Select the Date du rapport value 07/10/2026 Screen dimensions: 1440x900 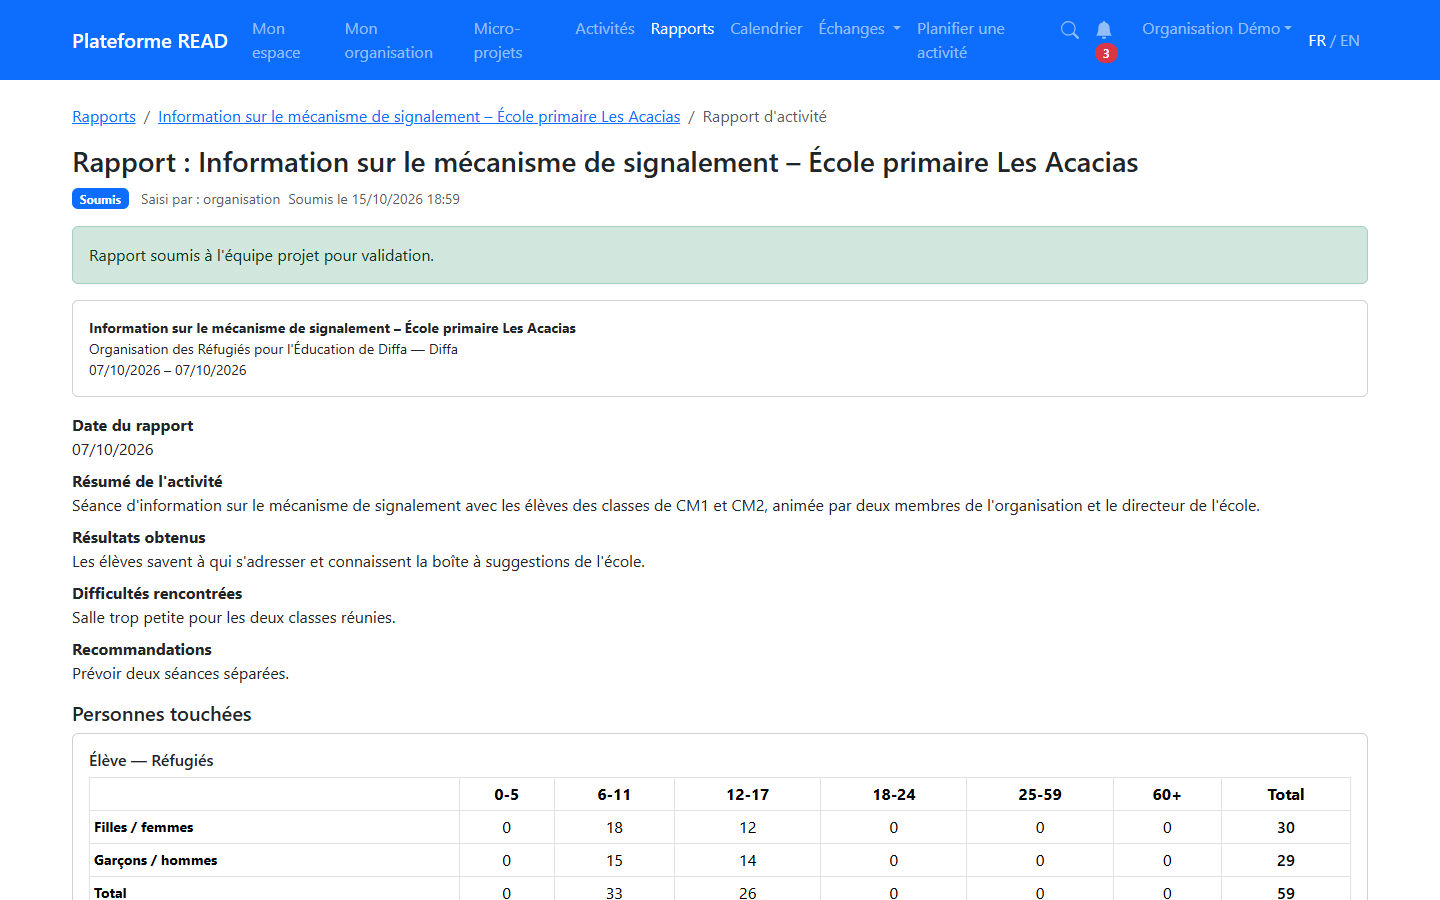(113, 450)
